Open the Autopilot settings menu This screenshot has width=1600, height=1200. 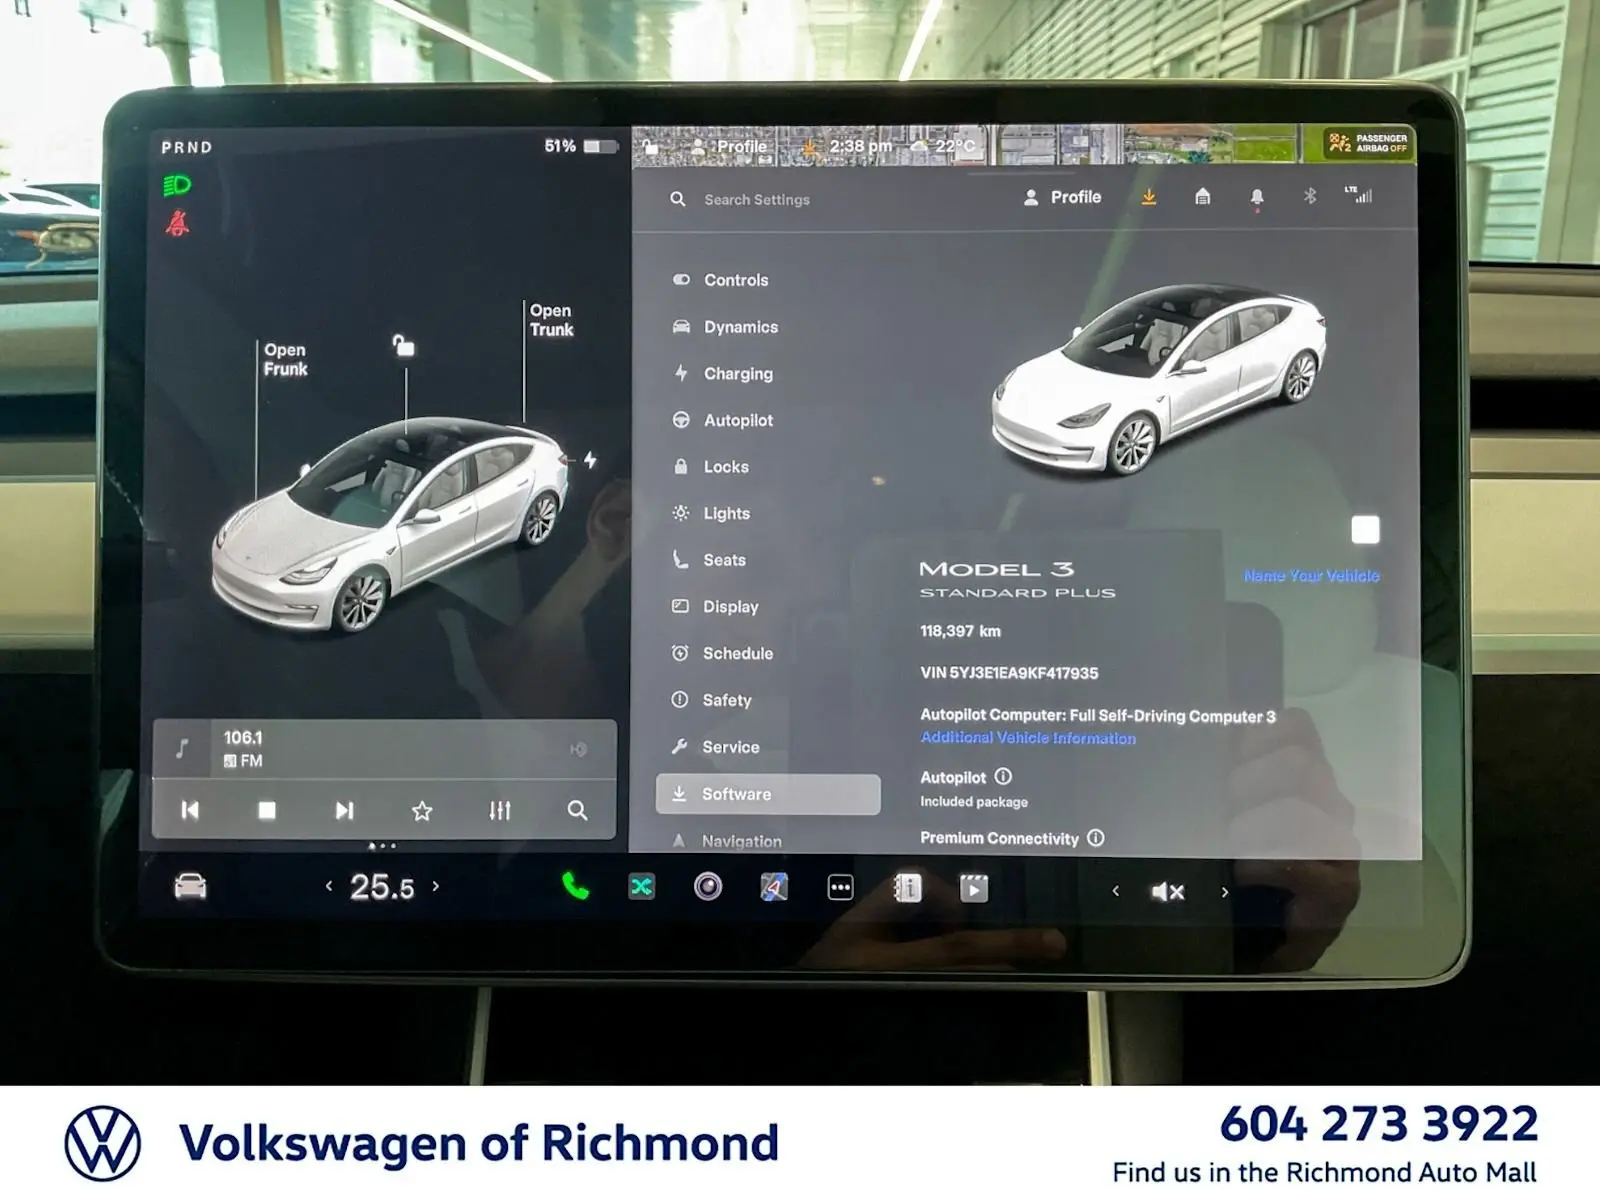point(723,420)
